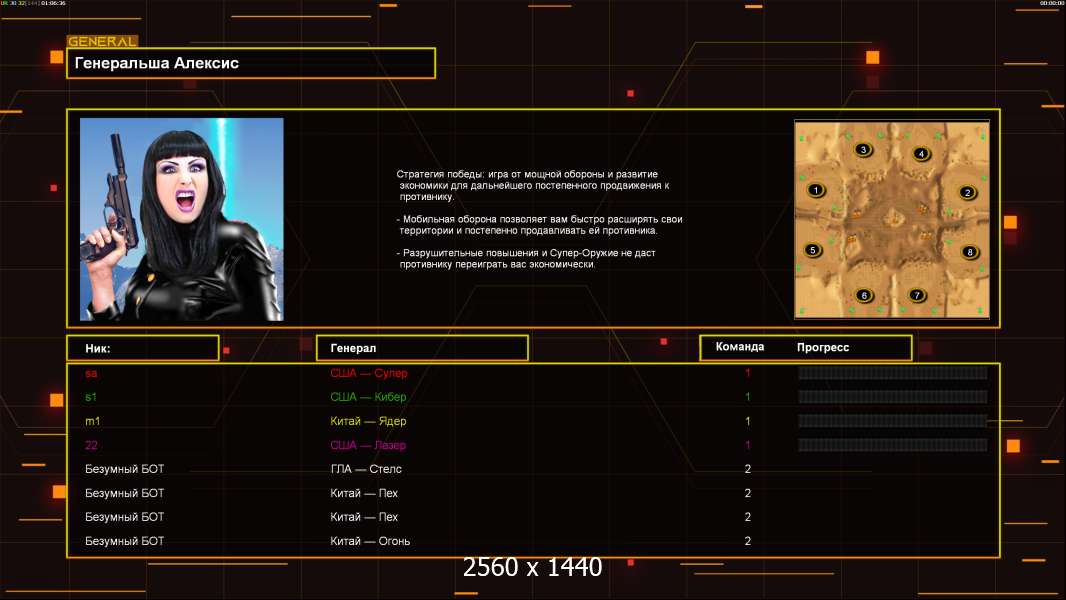Viewport: 1066px width, 600px height.
Task: Click the Команда header label
Action: (x=740, y=347)
